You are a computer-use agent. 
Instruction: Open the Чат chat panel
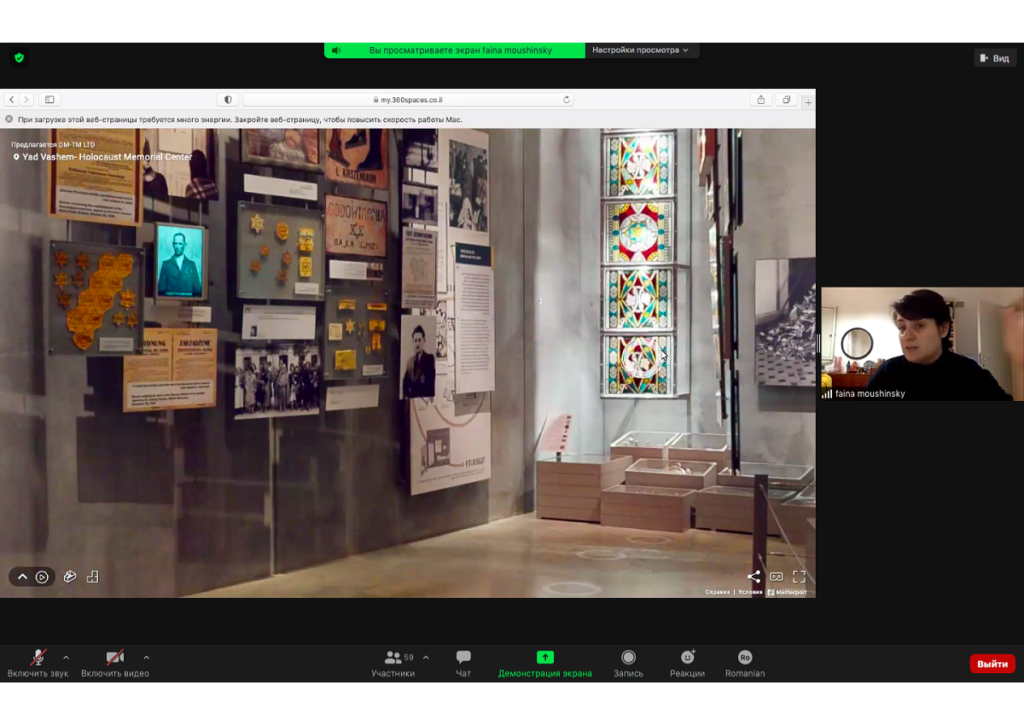coord(464,663)
